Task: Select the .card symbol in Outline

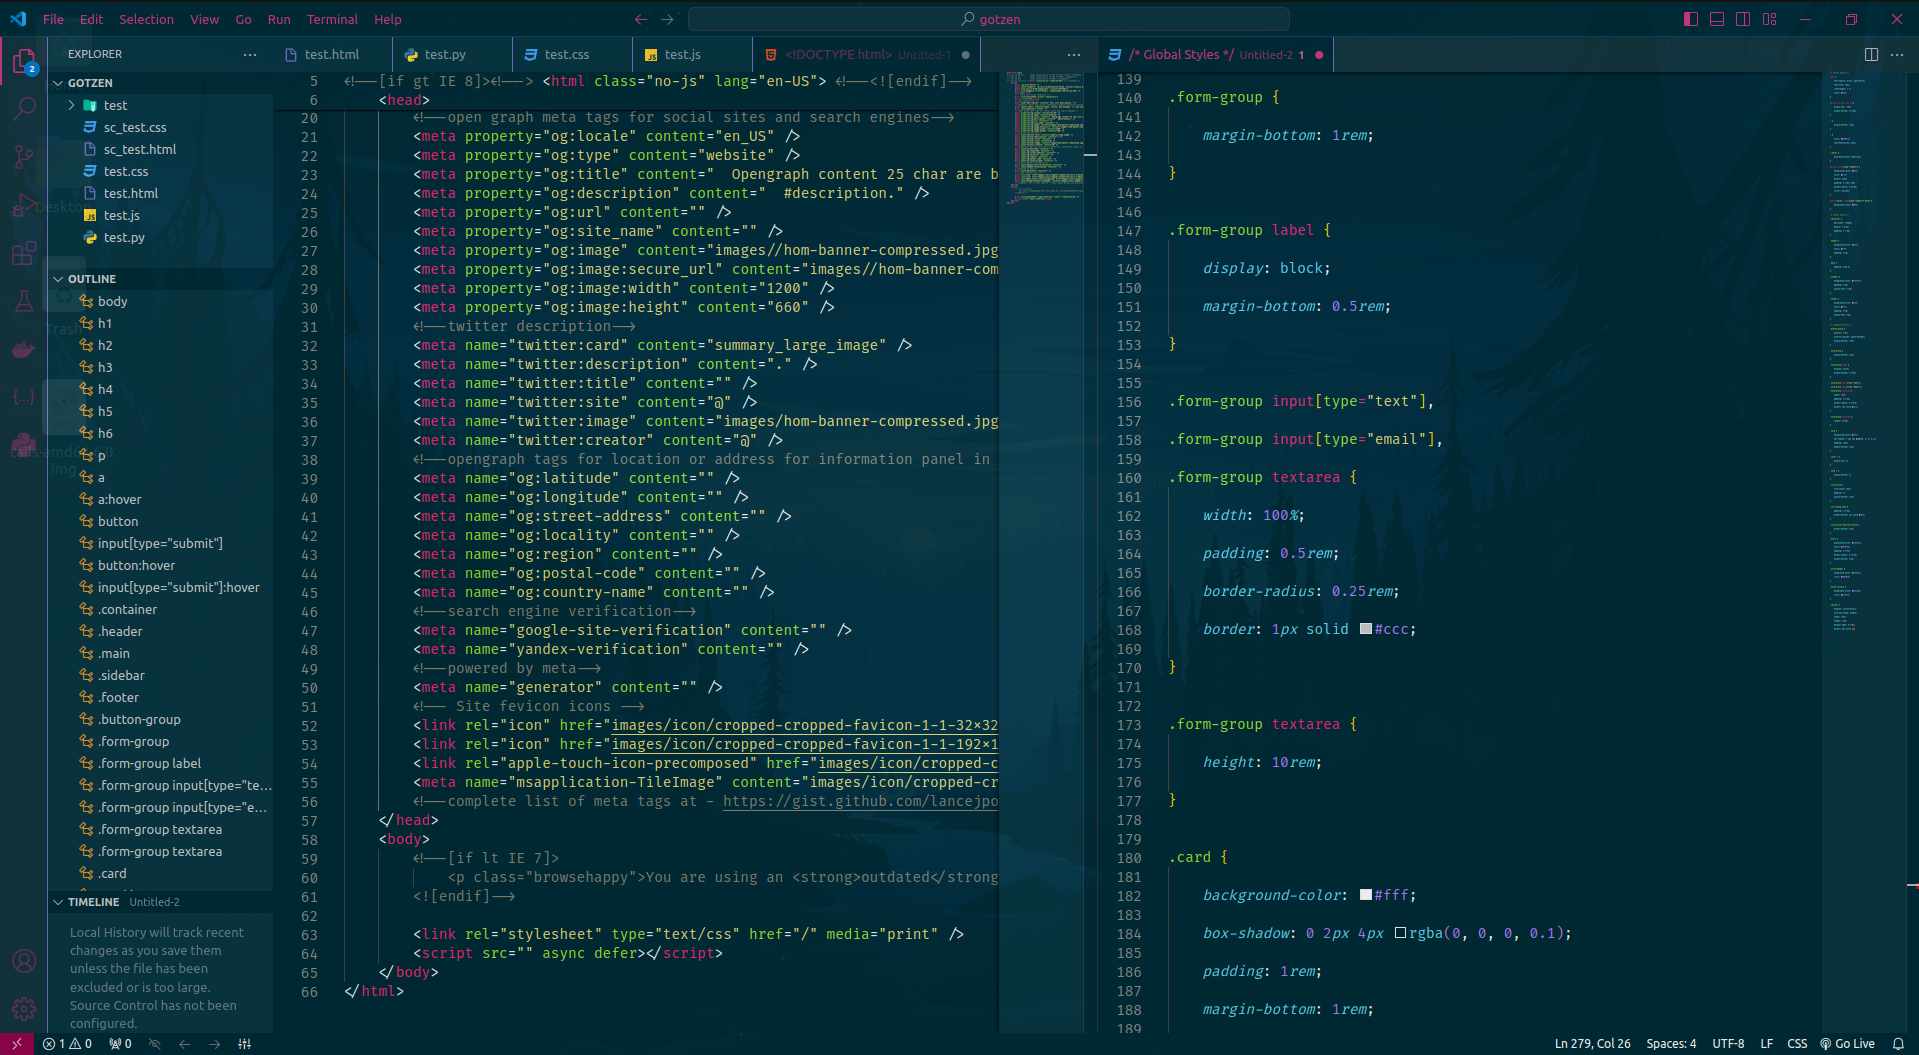Action: [x=112, y=874]
